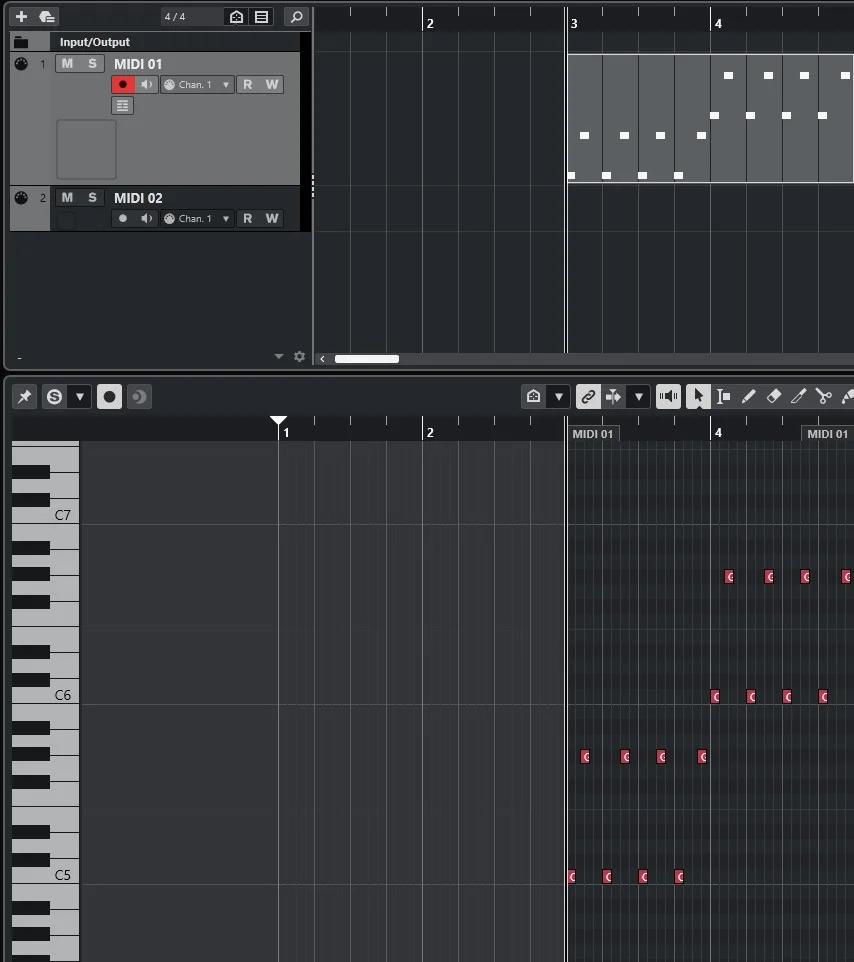Click the Find Tracks magnifier icon
The height and width of the screenshot is (962, 854).
coord(296,17)
